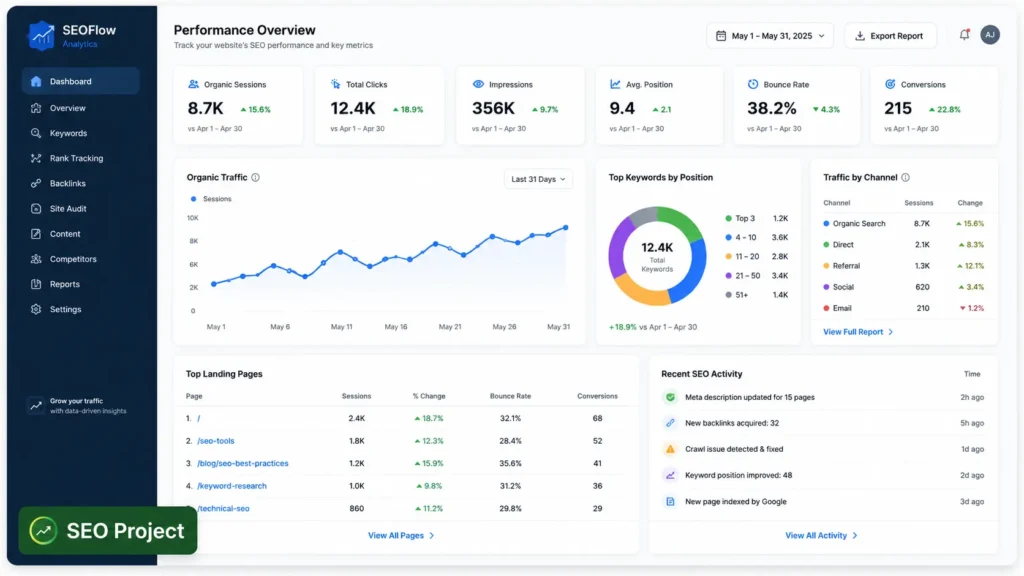Click the link icon for new backlinks activity
The width and height of the screenshot is (1024, 576).
point(670,423)
